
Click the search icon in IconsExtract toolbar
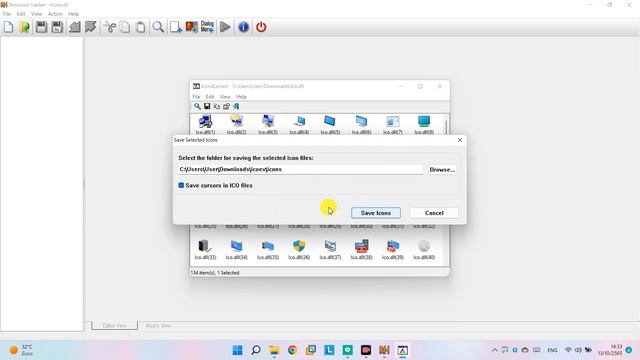(197, 107)
